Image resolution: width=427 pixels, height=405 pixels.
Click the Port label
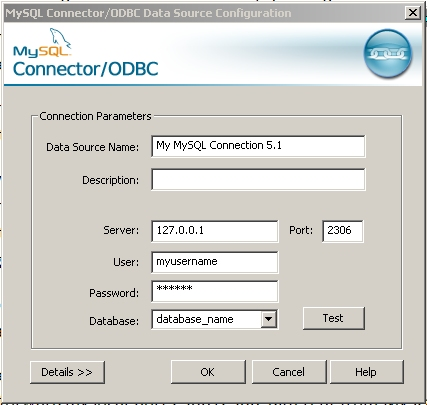click(301, 230)
